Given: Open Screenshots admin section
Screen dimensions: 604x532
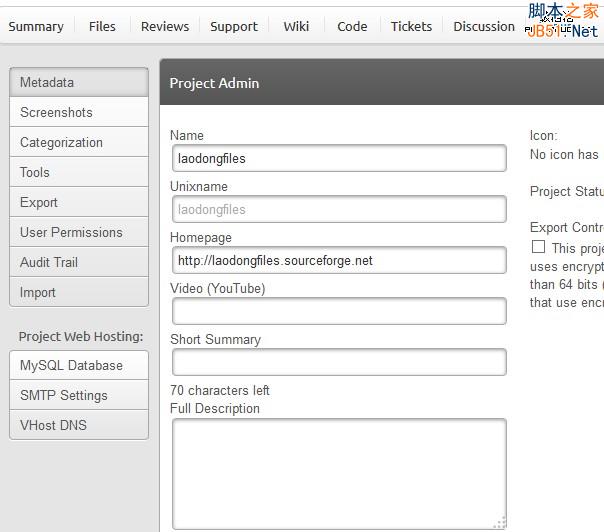Looking at the screenshot, I should pos(79,112).
